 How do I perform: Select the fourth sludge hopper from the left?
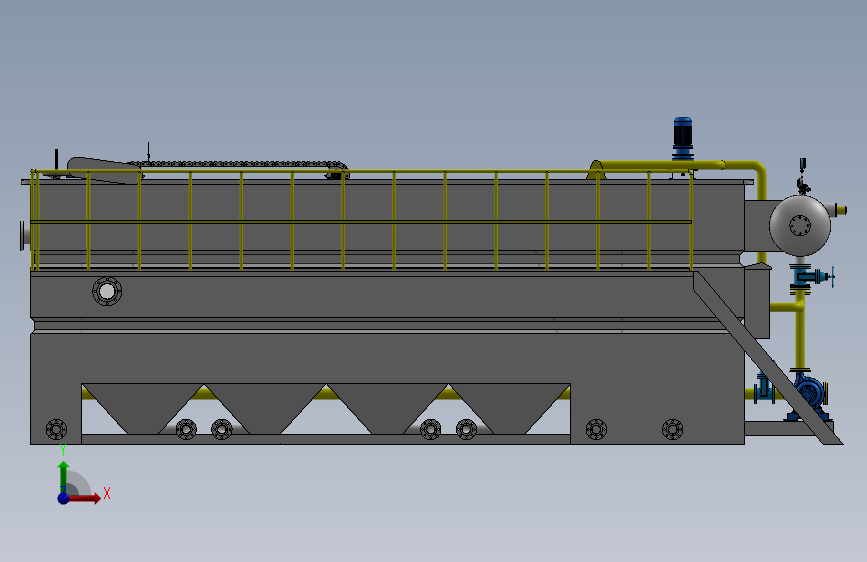tap(510, 409)
